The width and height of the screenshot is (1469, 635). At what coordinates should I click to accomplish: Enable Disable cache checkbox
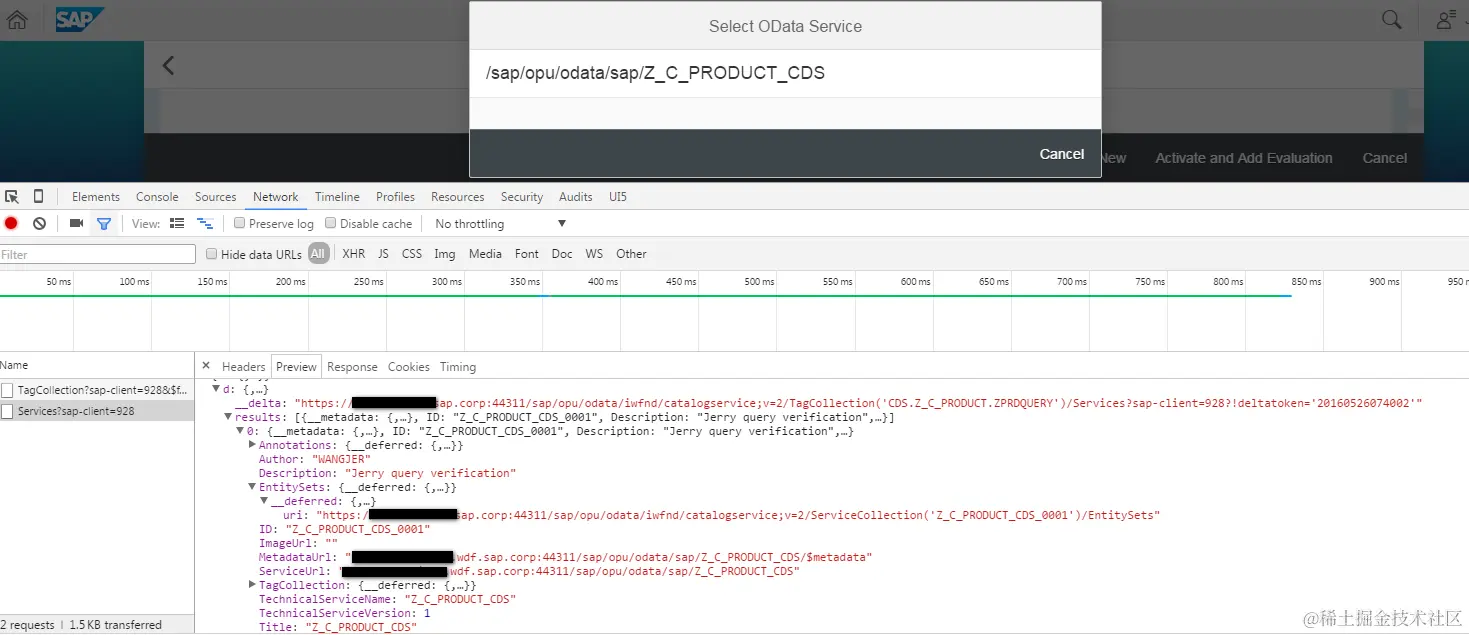coord(330,223)
